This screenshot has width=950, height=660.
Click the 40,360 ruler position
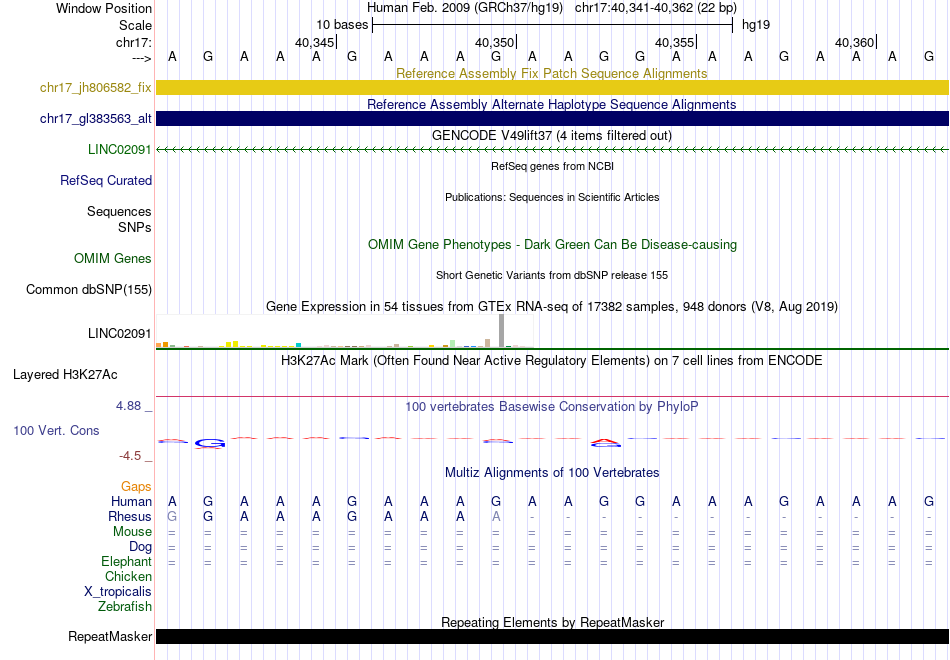[x=854, y=42]
